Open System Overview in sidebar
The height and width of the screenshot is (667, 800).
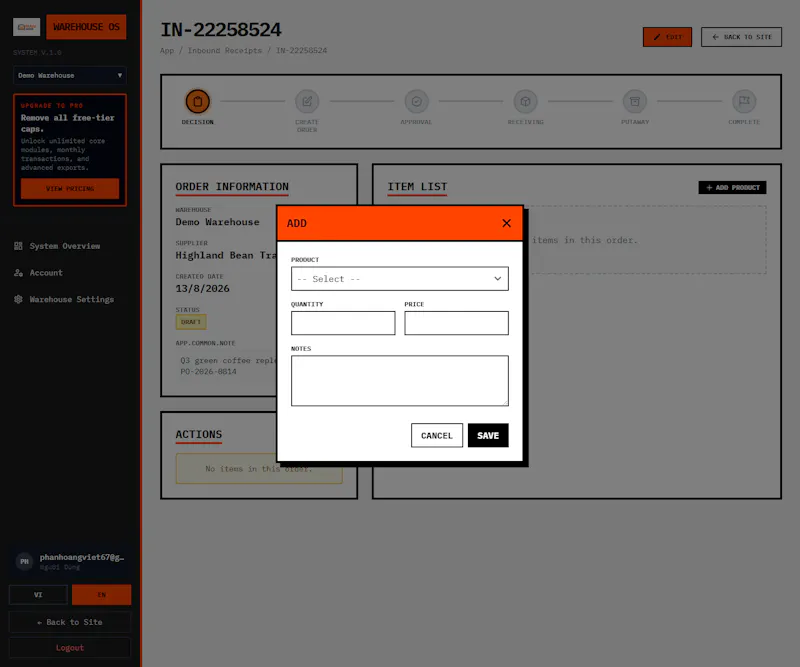click(64, 246)
